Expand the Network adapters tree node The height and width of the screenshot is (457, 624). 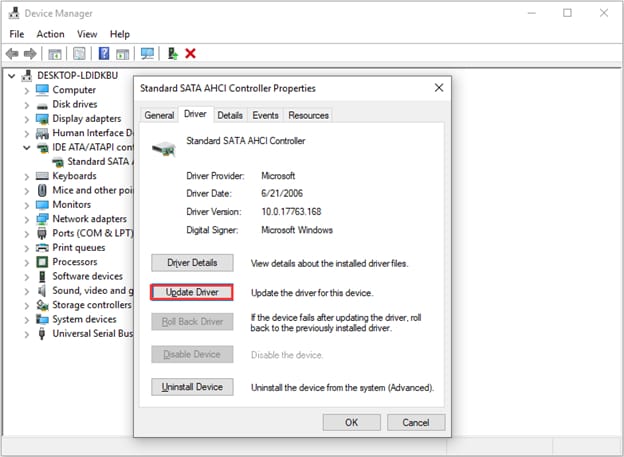(27, 220)
